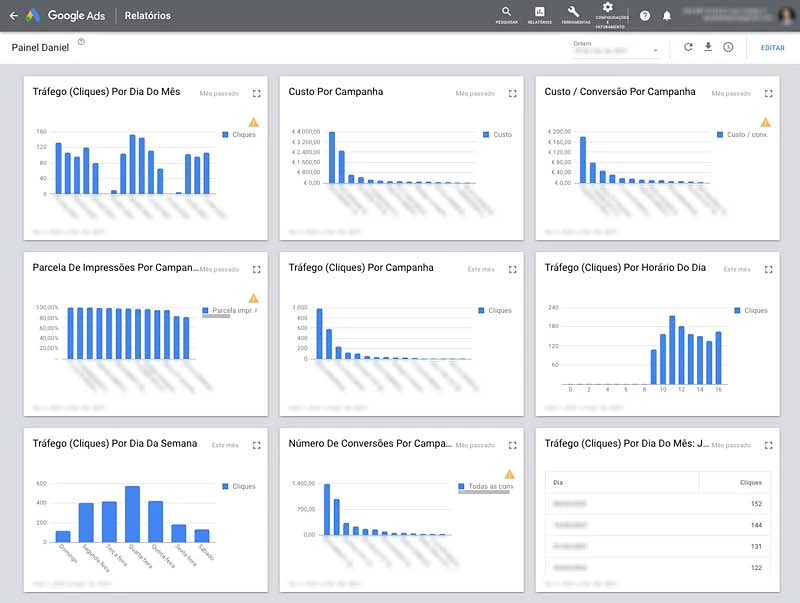Sort the table by Cliques column
Viewport: 800px width, 603px height.
751,483
